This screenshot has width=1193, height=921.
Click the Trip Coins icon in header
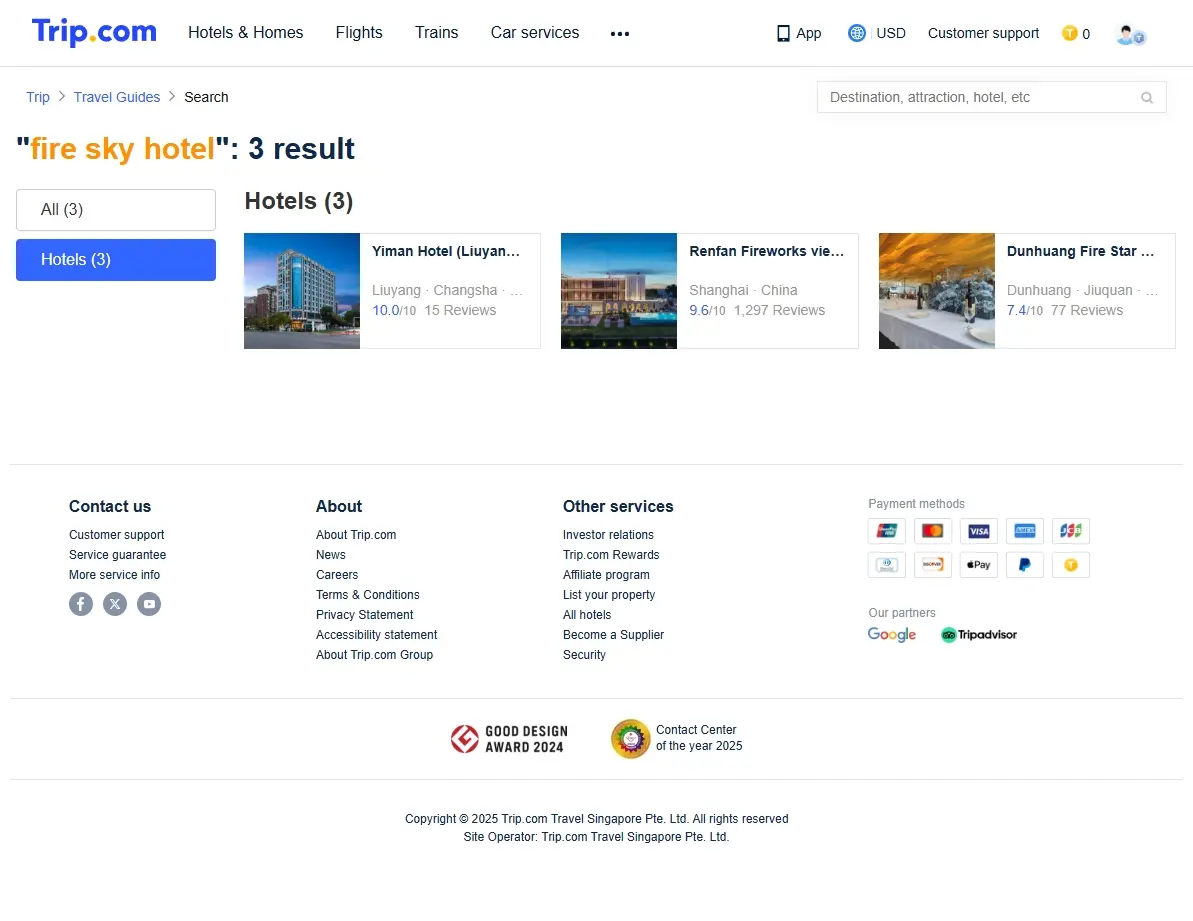[x=1070, y=33]
